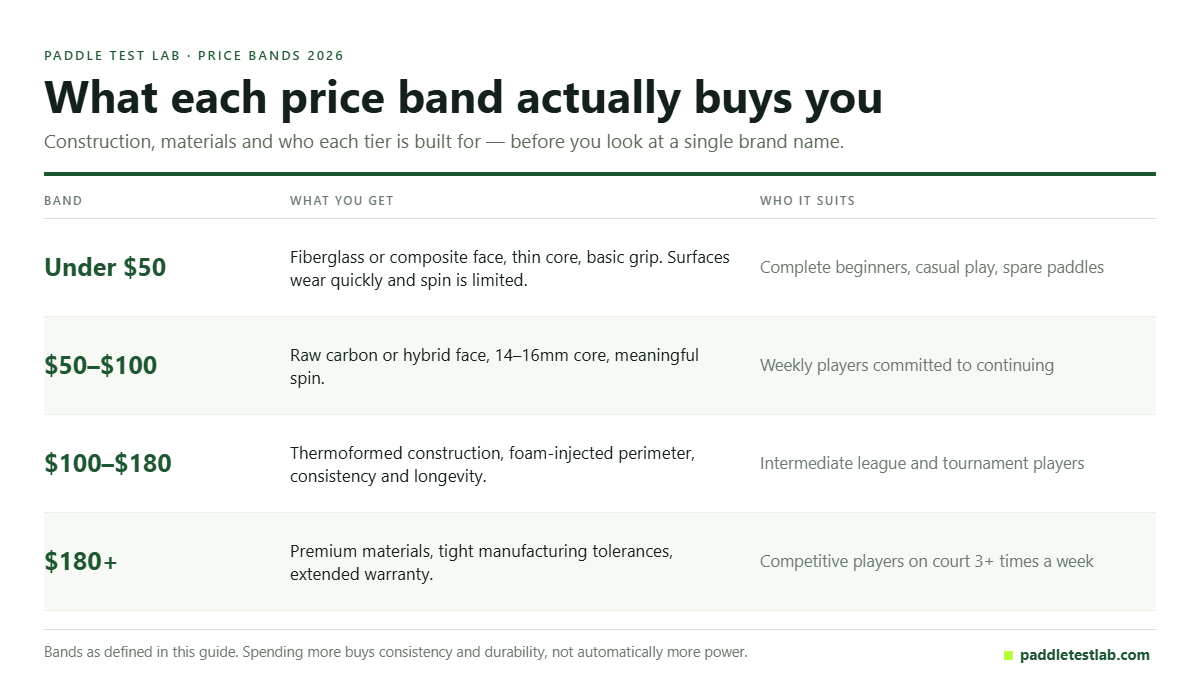The height and width of the screenshot is (698, 1200).
Task: Click the premium materials description
Action: coord(482,562)
